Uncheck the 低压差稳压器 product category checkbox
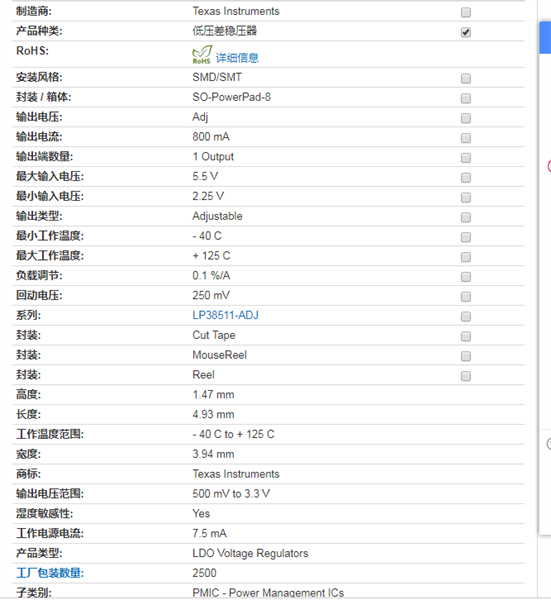The width and height of the screenshot is (551, 600). coord(466,32)
